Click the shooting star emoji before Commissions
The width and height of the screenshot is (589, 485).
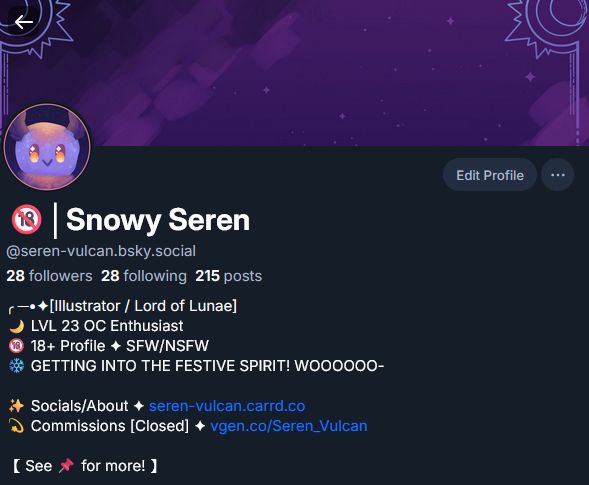click(17, 426)
